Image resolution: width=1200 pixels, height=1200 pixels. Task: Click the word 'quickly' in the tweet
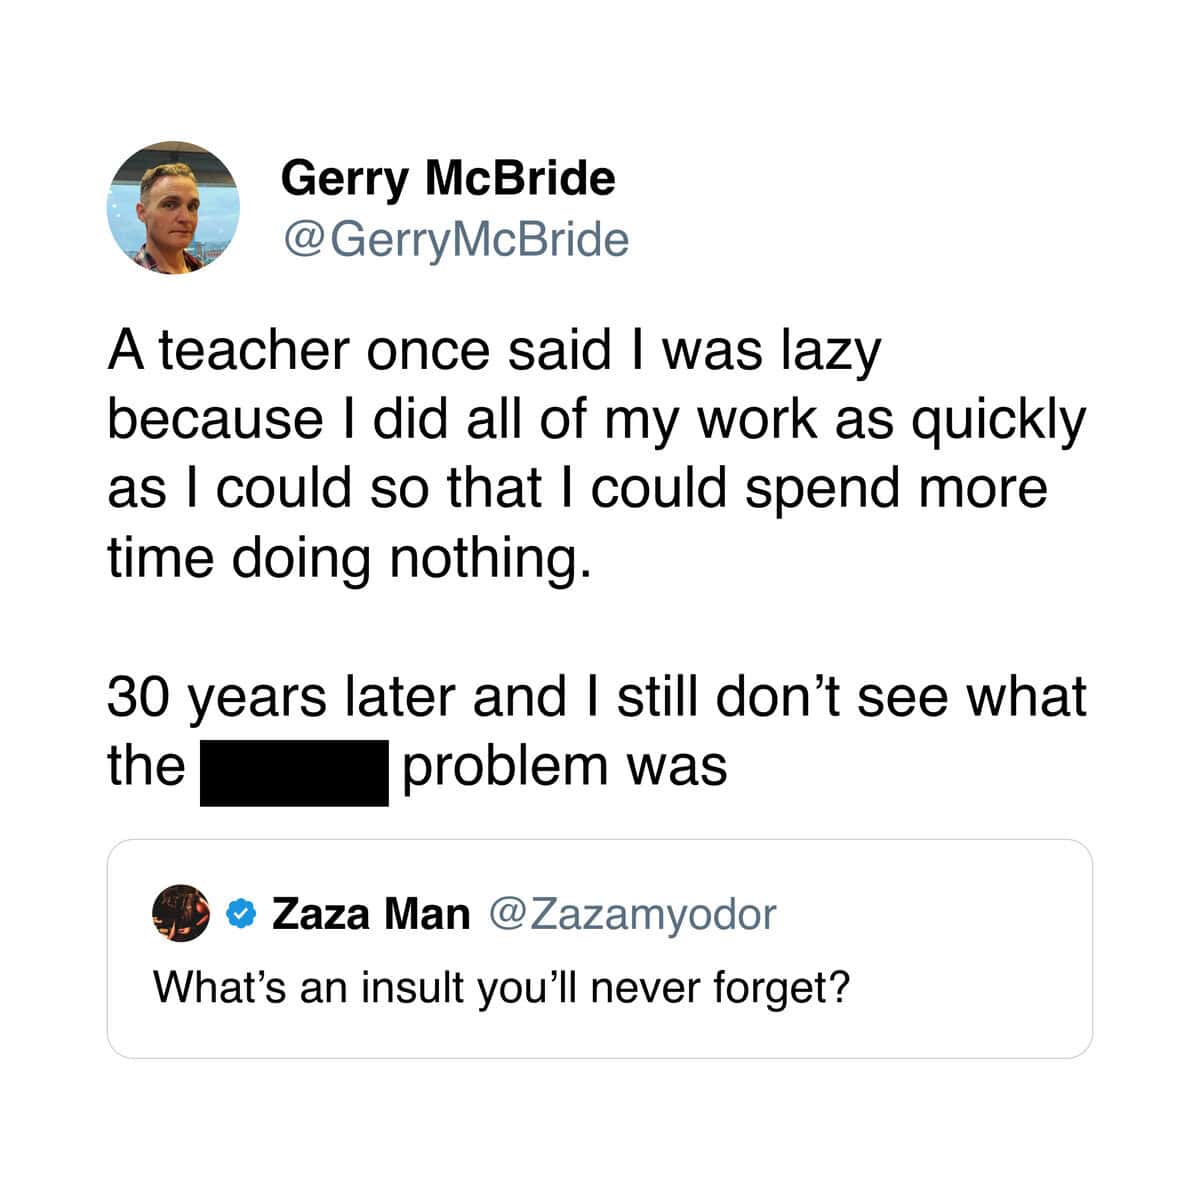996,421
